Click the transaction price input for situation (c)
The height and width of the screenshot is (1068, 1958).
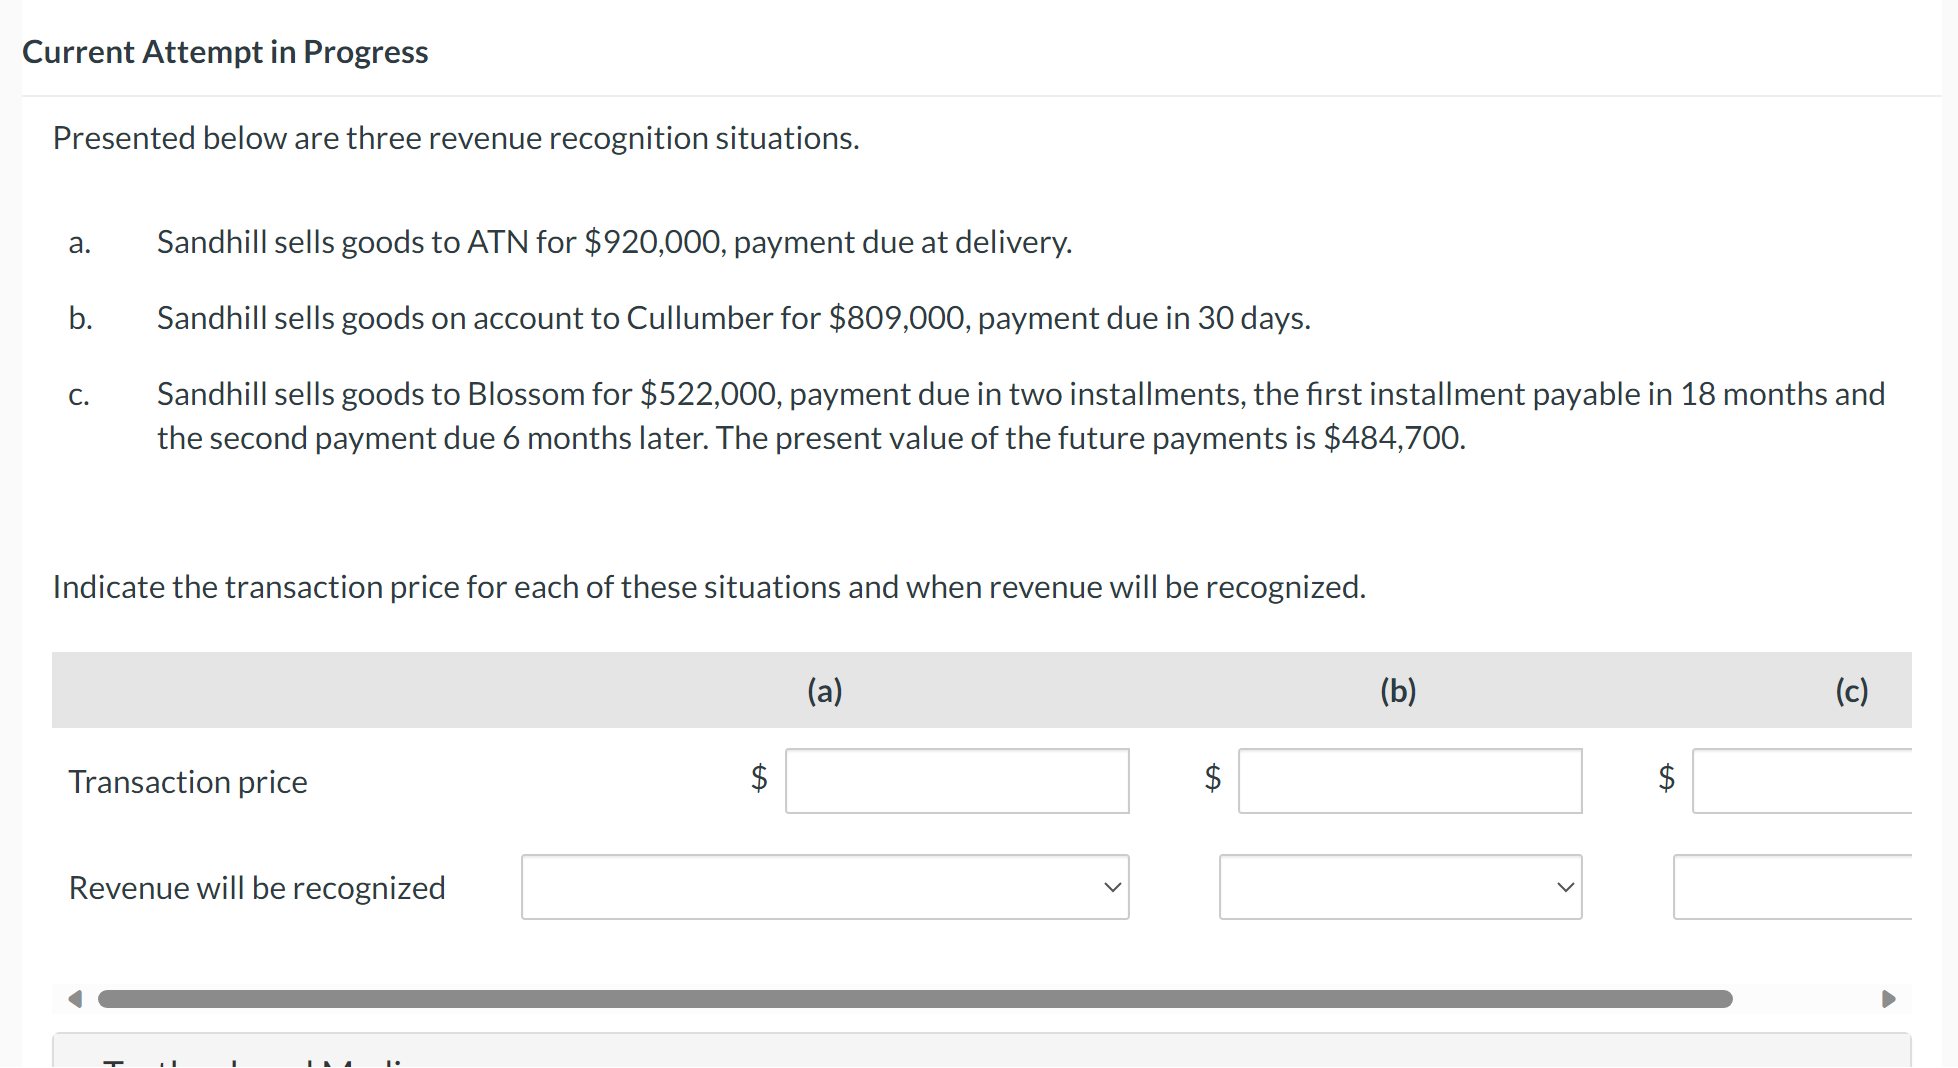tap(1820, 781)
